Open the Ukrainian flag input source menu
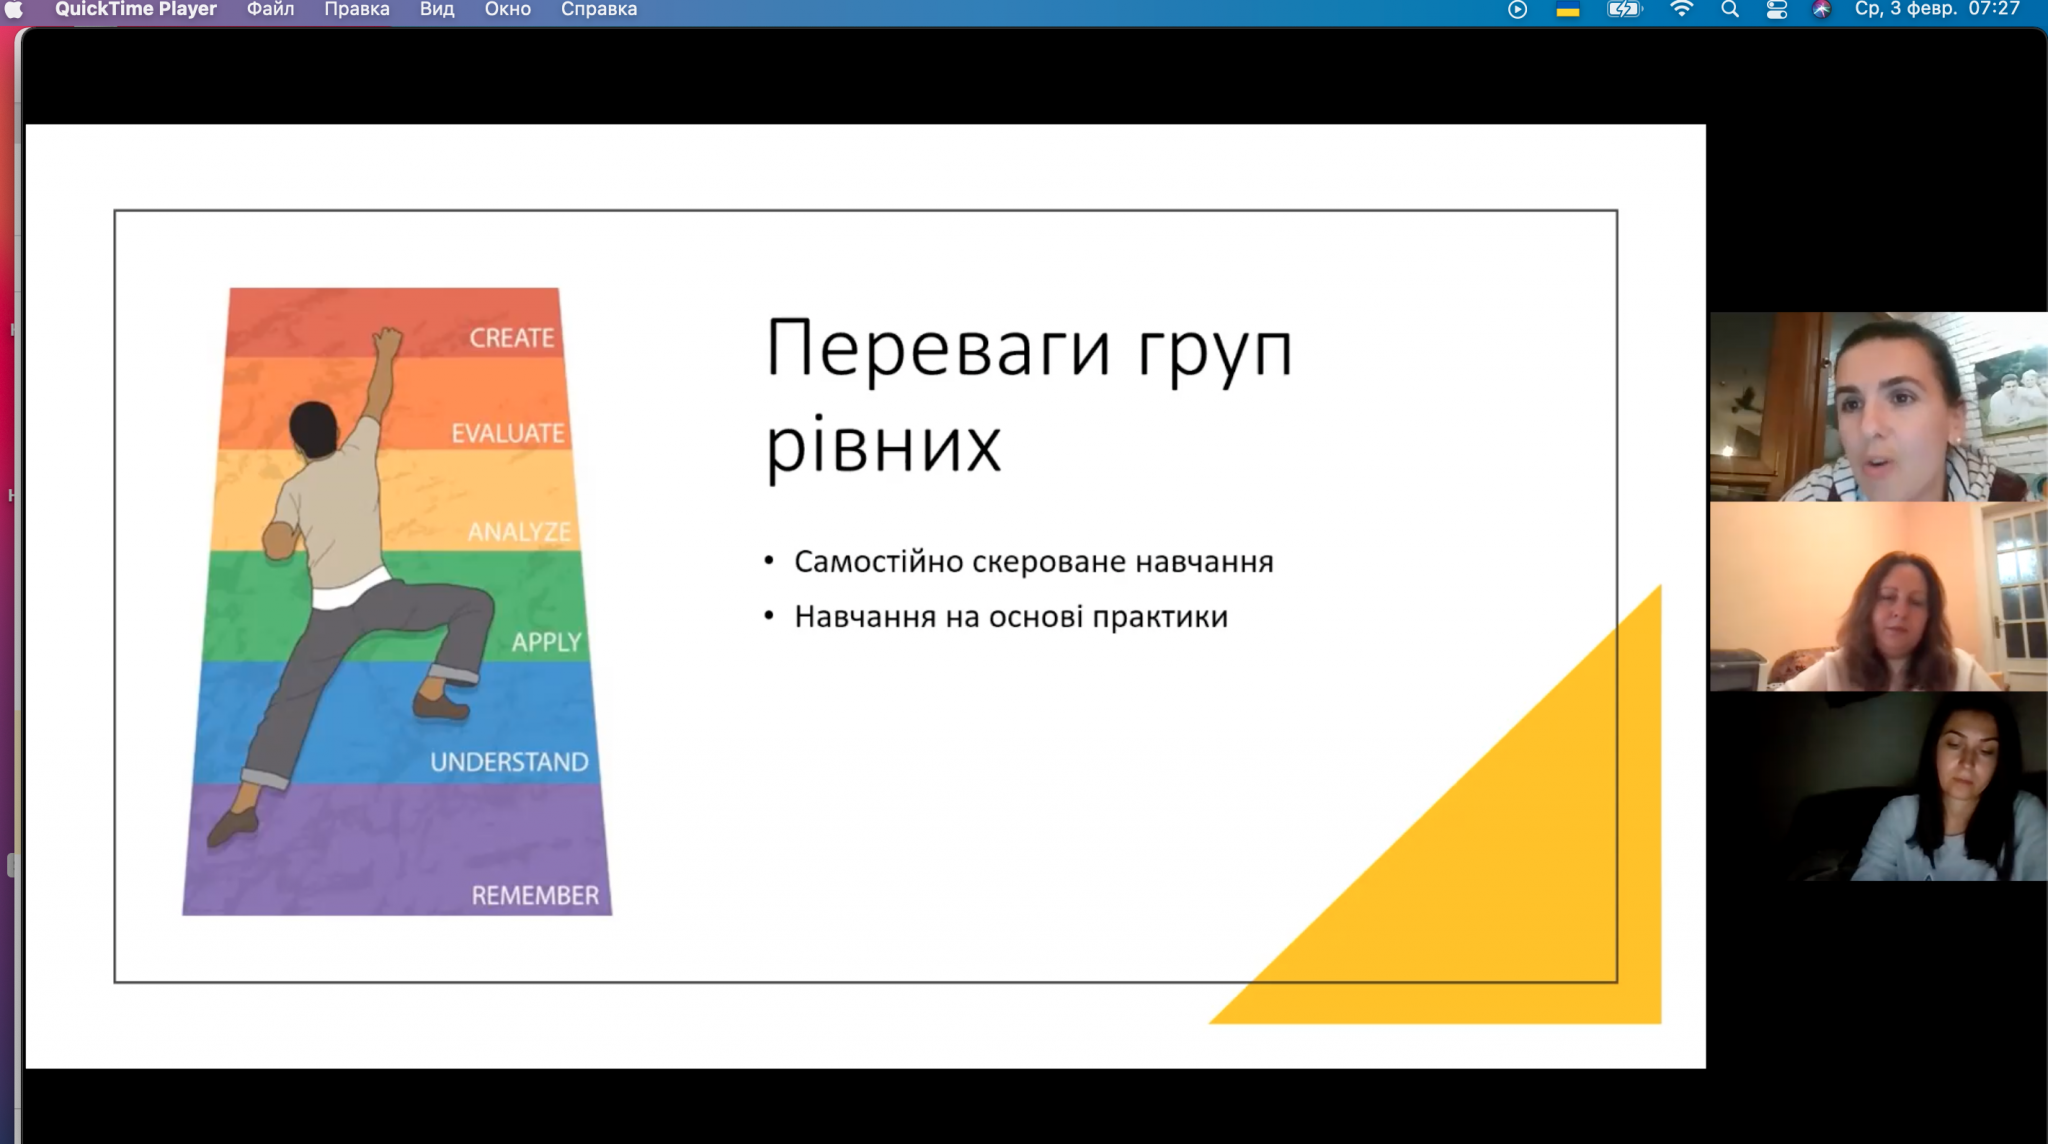The height and width of the screenshot is (1144, 2048). click(x=1567, y=10)
